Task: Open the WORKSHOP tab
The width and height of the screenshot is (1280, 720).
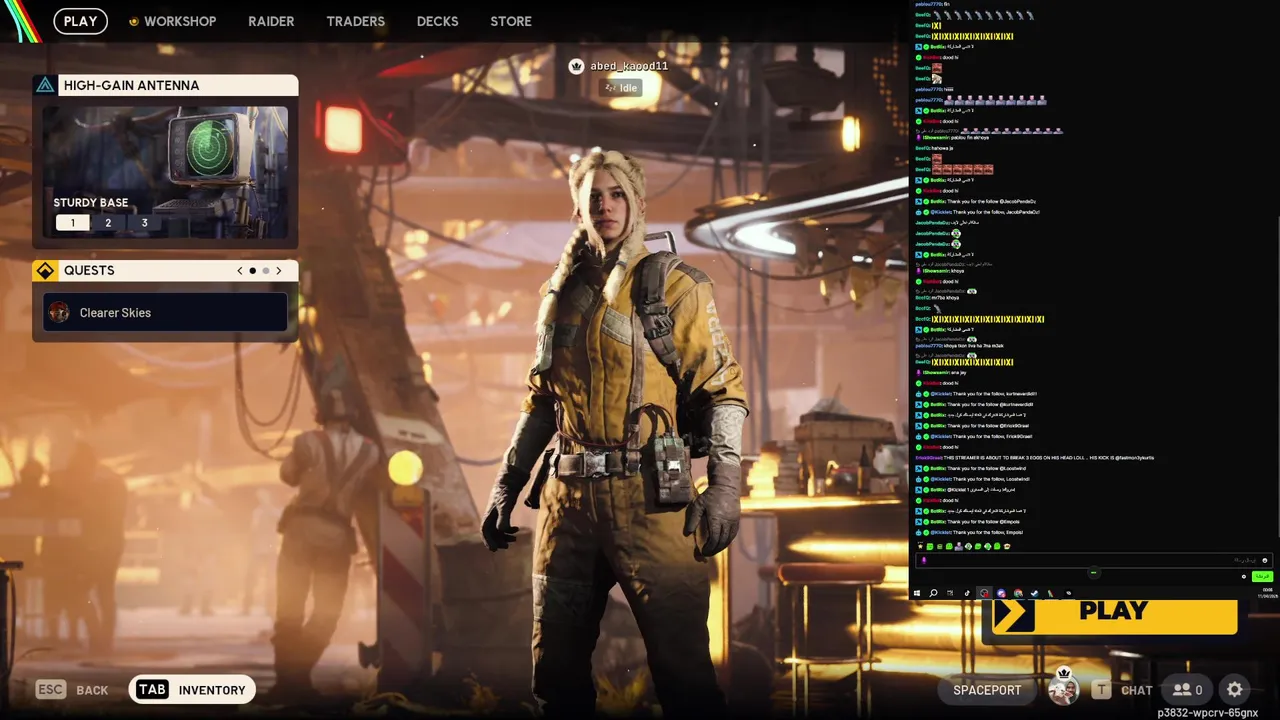Action: [x=179, y=21]
